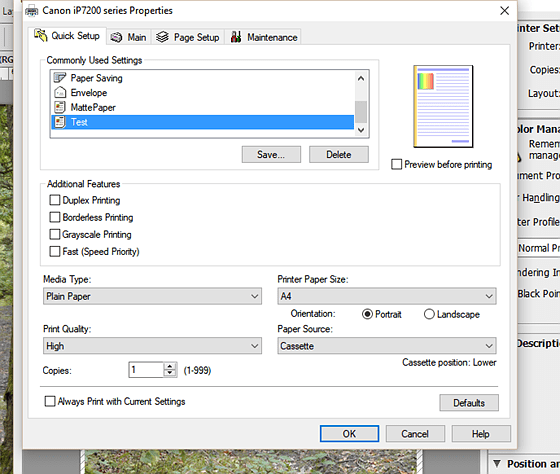Click the Envelope profile icon
Image resolution: width=560 pixels, height=474 pixels.
[x=60, y=93]
